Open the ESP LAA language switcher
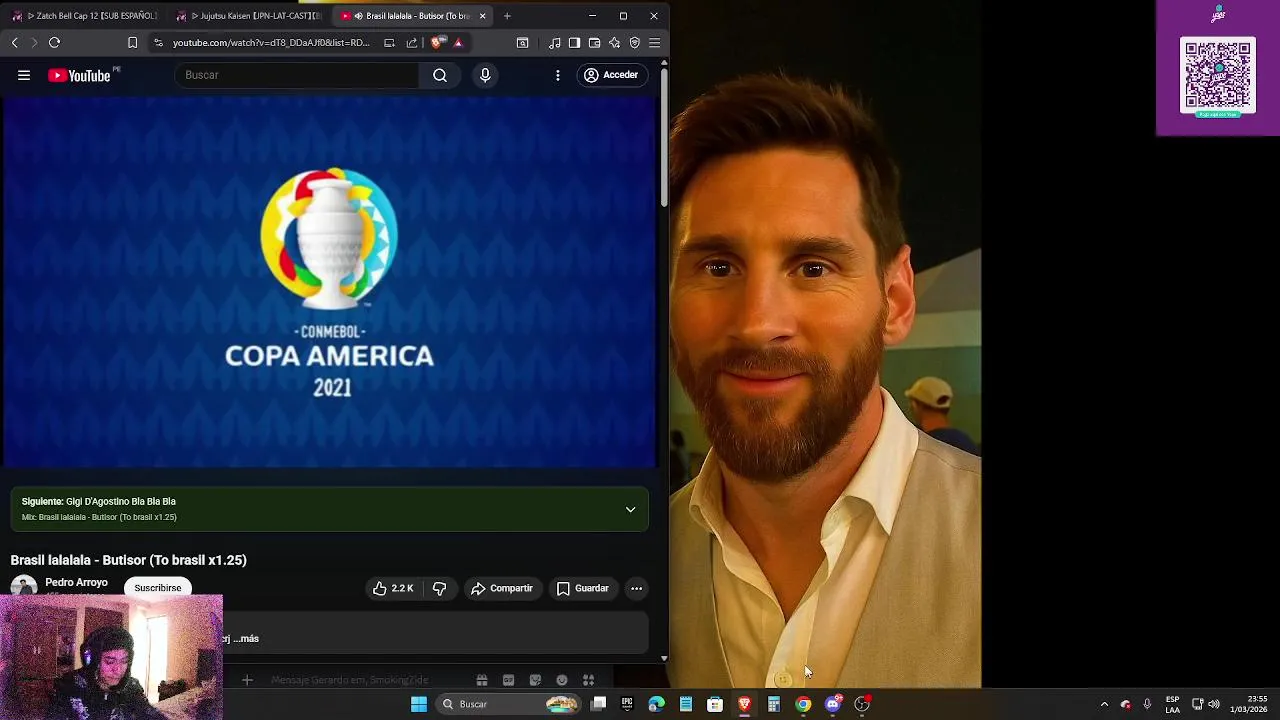This screenshot has height=720, width=1280. tap(1172, 704)
